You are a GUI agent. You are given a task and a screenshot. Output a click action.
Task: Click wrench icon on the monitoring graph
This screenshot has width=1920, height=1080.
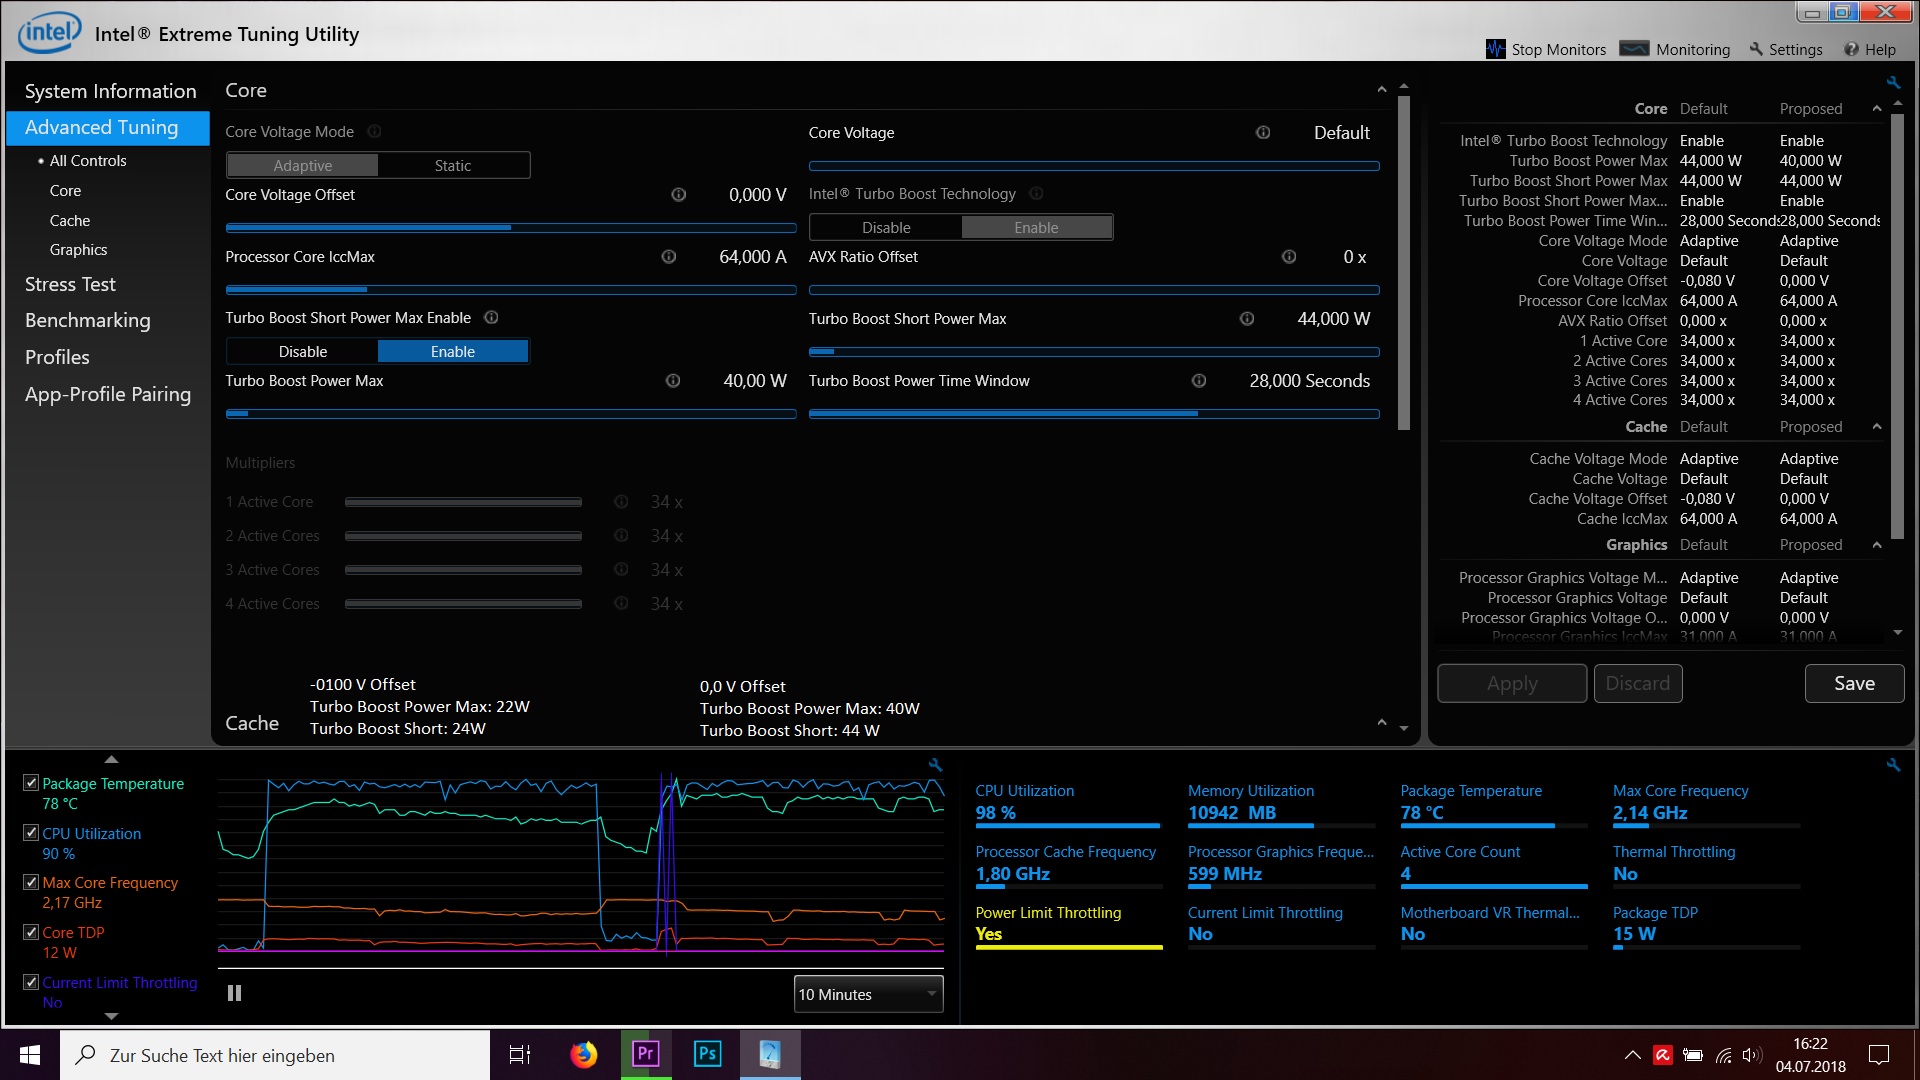pyautogui.click(x=935, y=764)
